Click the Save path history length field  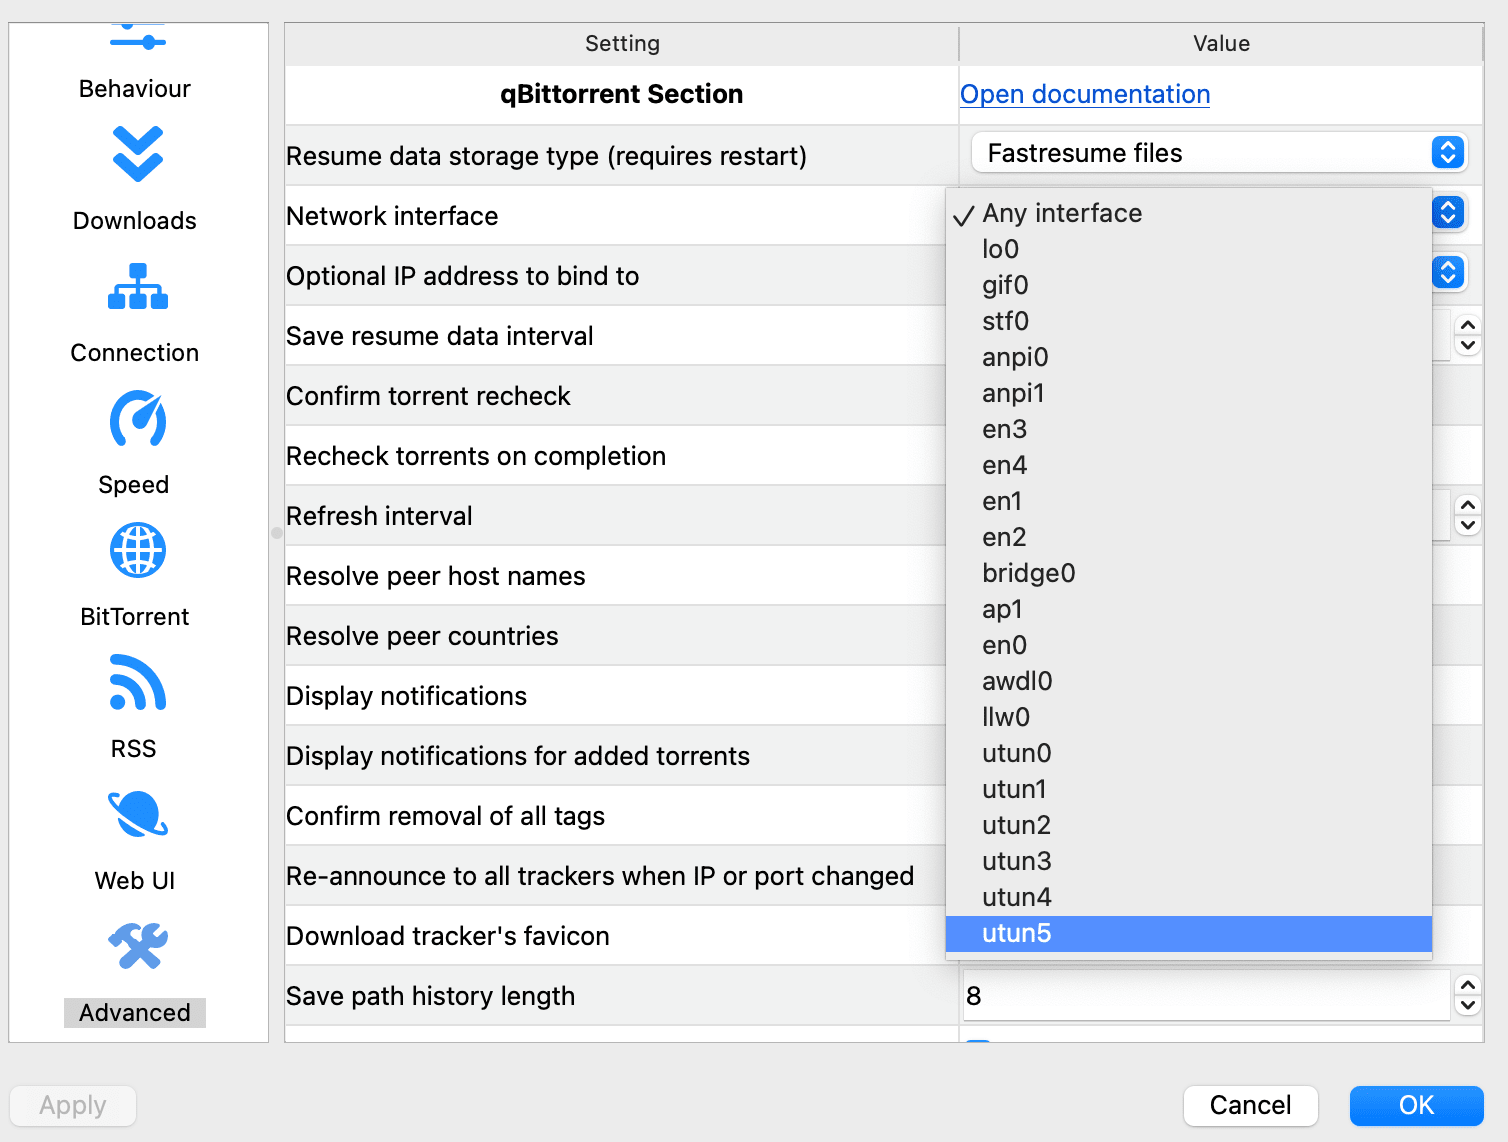(1206, 996)
